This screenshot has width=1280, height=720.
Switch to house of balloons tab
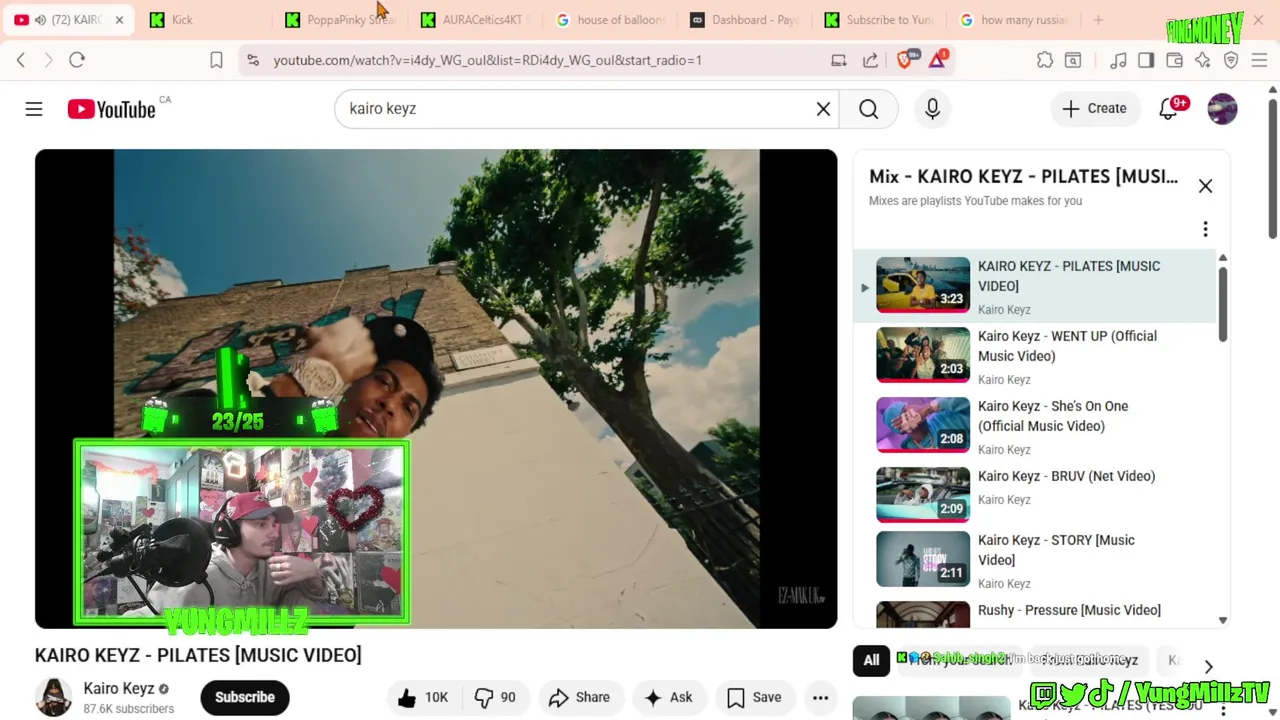612,20
